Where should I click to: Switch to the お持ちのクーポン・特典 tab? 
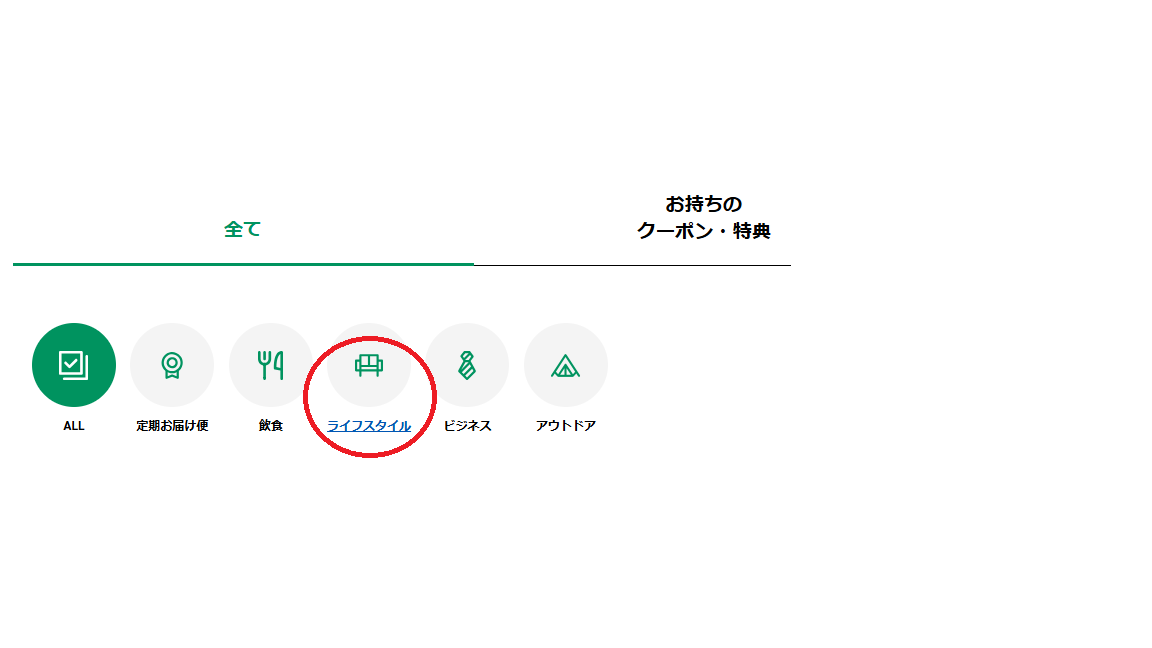coord(704,217)
